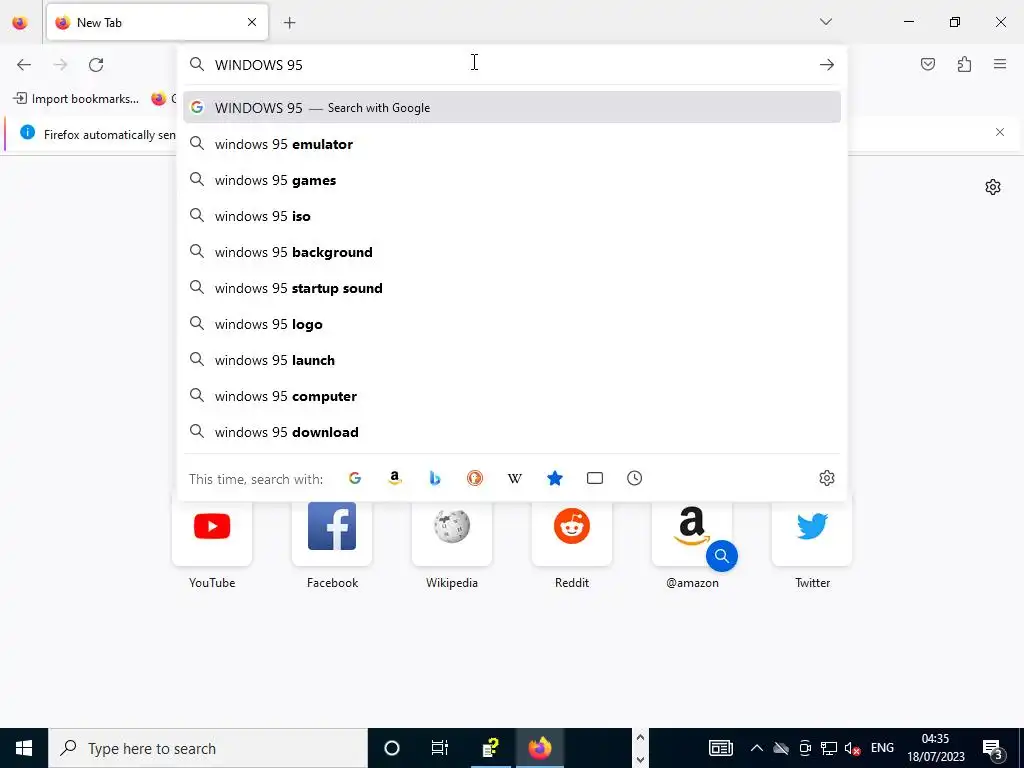Image resolution: width=1024 pixels, height=768 pixels.
Task: Select the New Tab tab
Action: [157, 23]
